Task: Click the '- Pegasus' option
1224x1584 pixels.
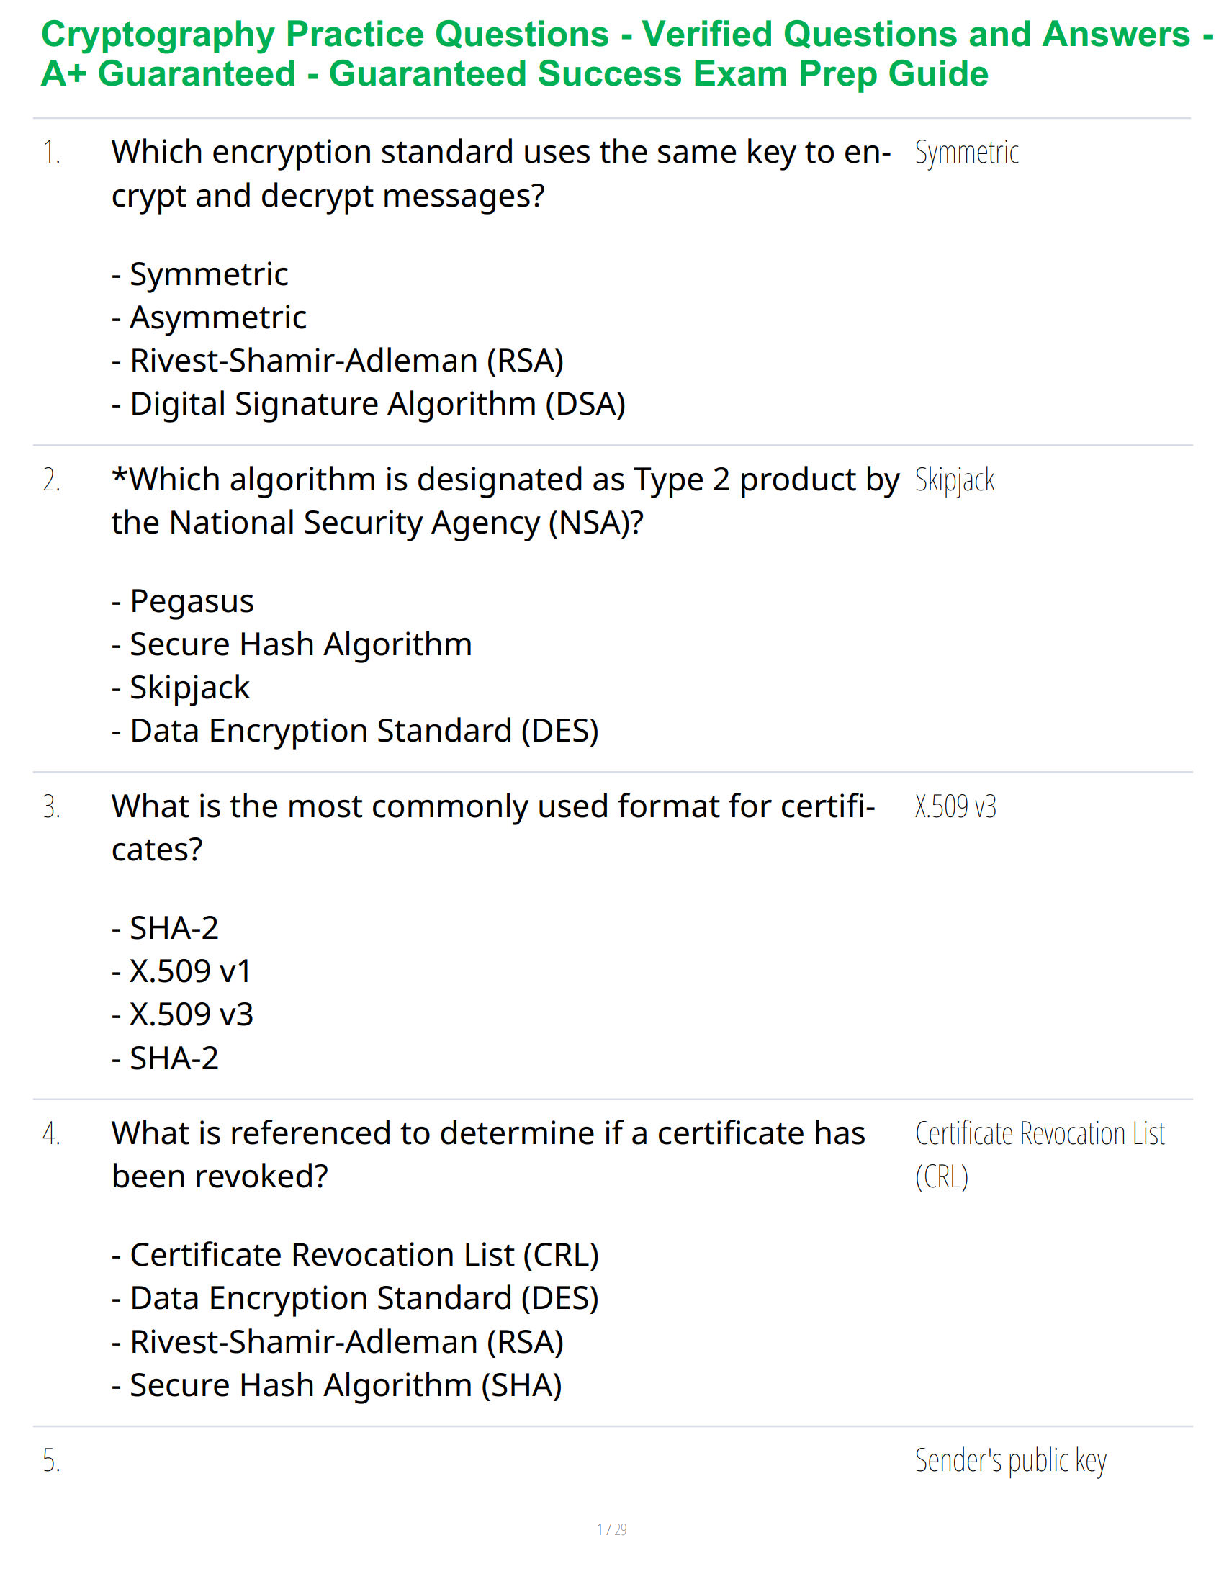Action: coord(183,601)
